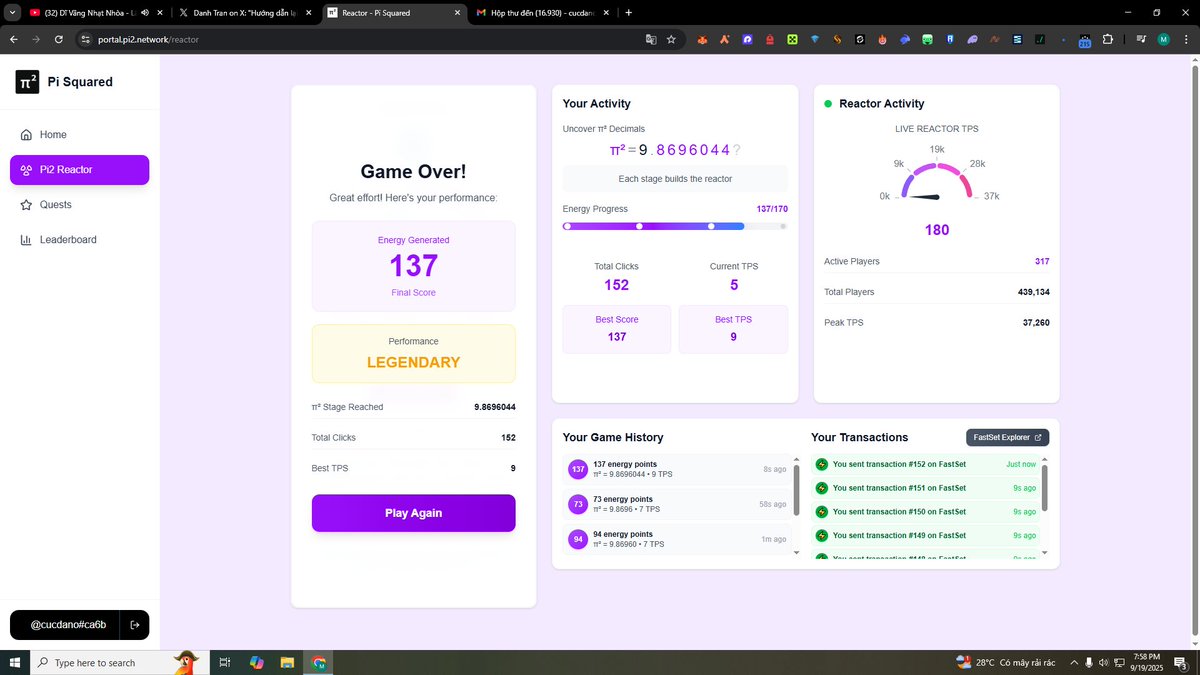Click the Pi Squared logo icon
Viewport: 1200px width, 675px height.
click(x=27, y=82)
